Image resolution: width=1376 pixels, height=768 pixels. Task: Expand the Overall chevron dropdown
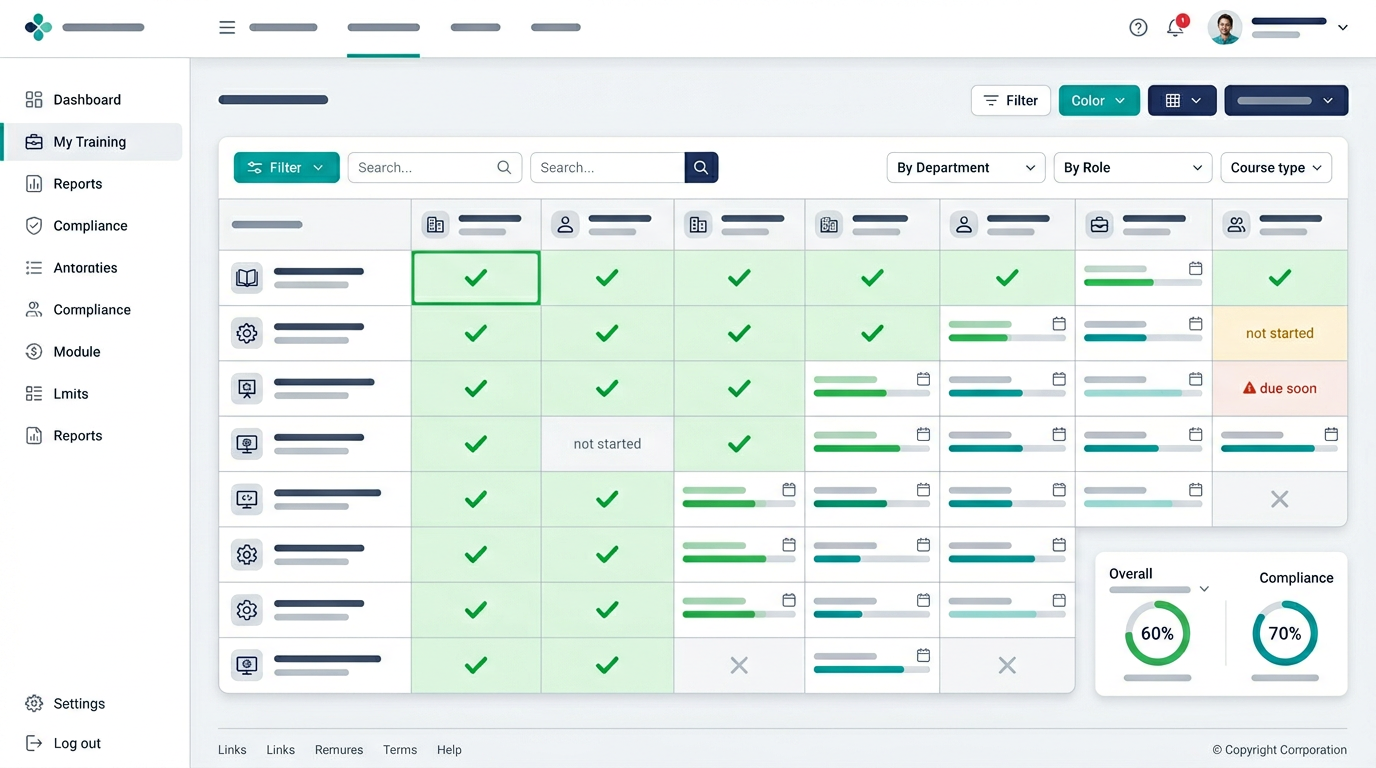(x=1204, y=590)
